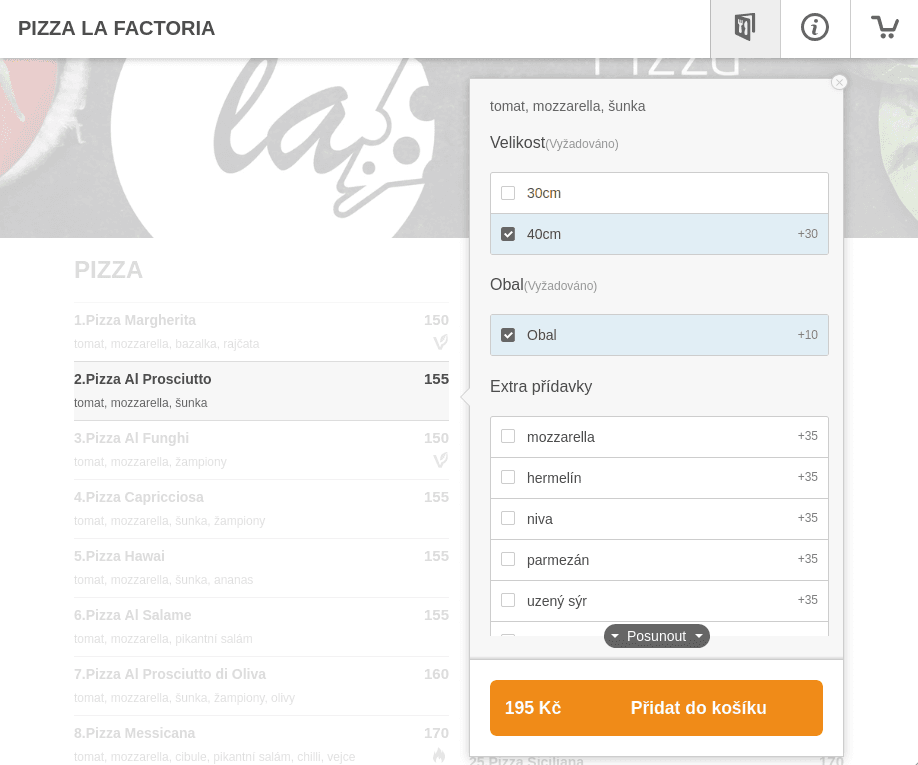This screenshot has width=918, height=765.
Task: Click the info circle icon
Action: pos(815,28)
